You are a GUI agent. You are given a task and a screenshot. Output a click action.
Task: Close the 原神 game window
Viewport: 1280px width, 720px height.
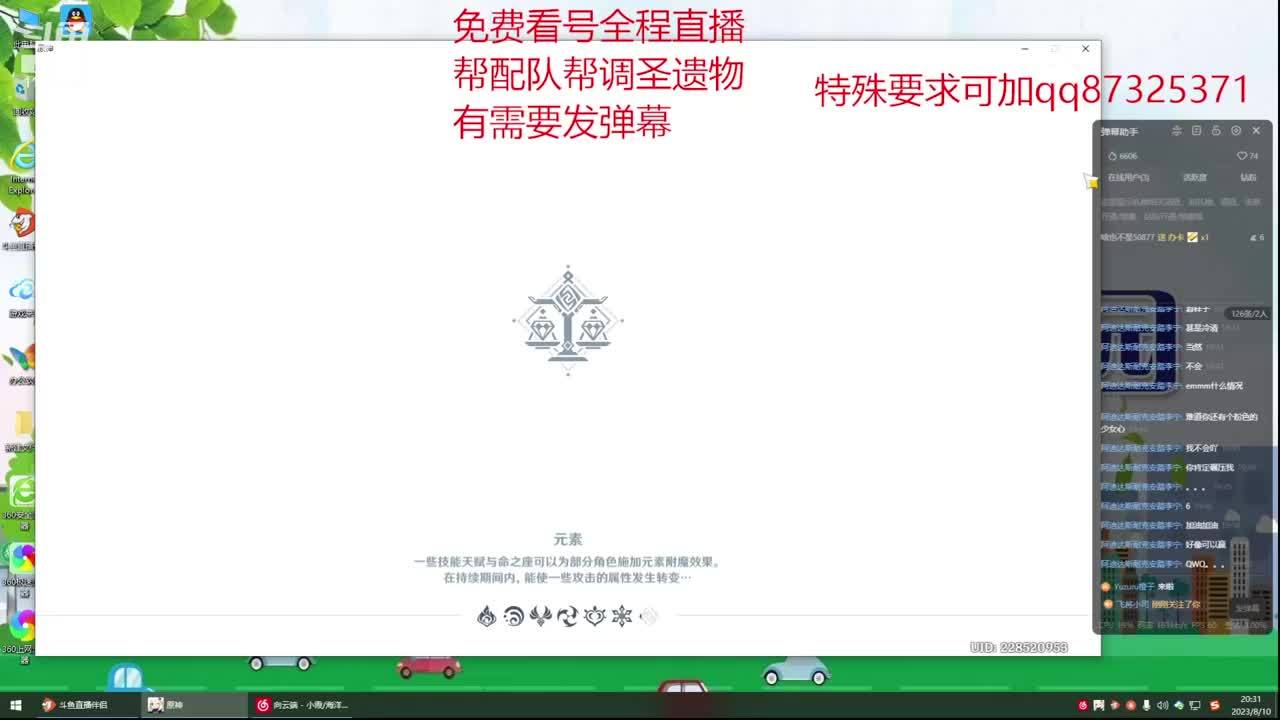click(1085, 49)
